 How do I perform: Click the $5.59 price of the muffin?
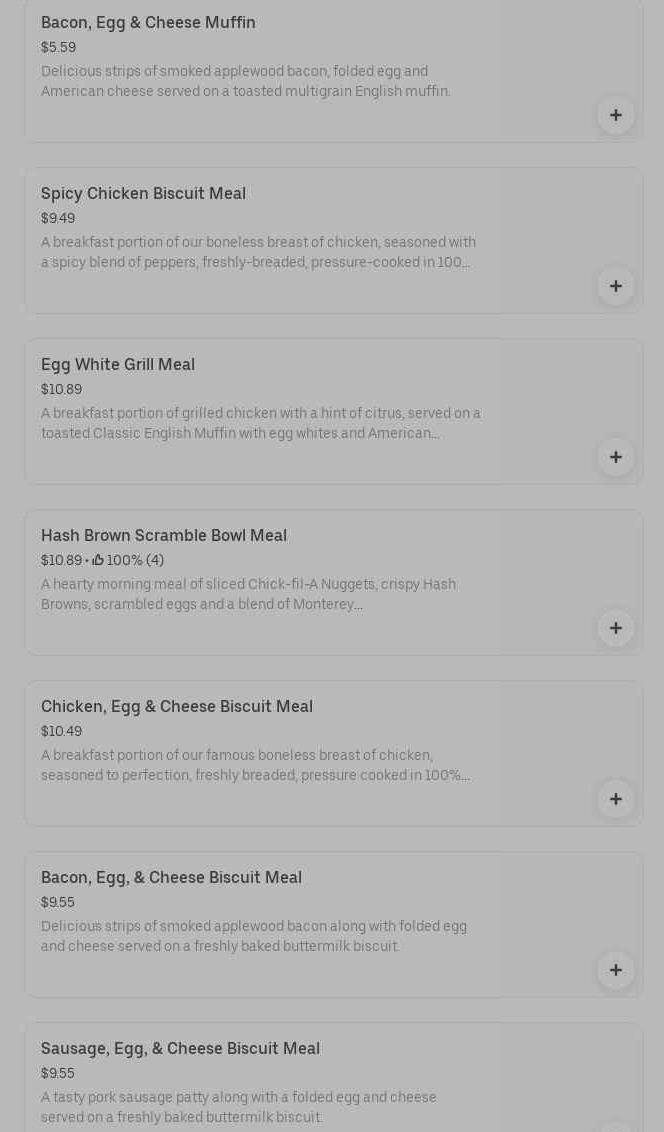(x=58, y=47)
